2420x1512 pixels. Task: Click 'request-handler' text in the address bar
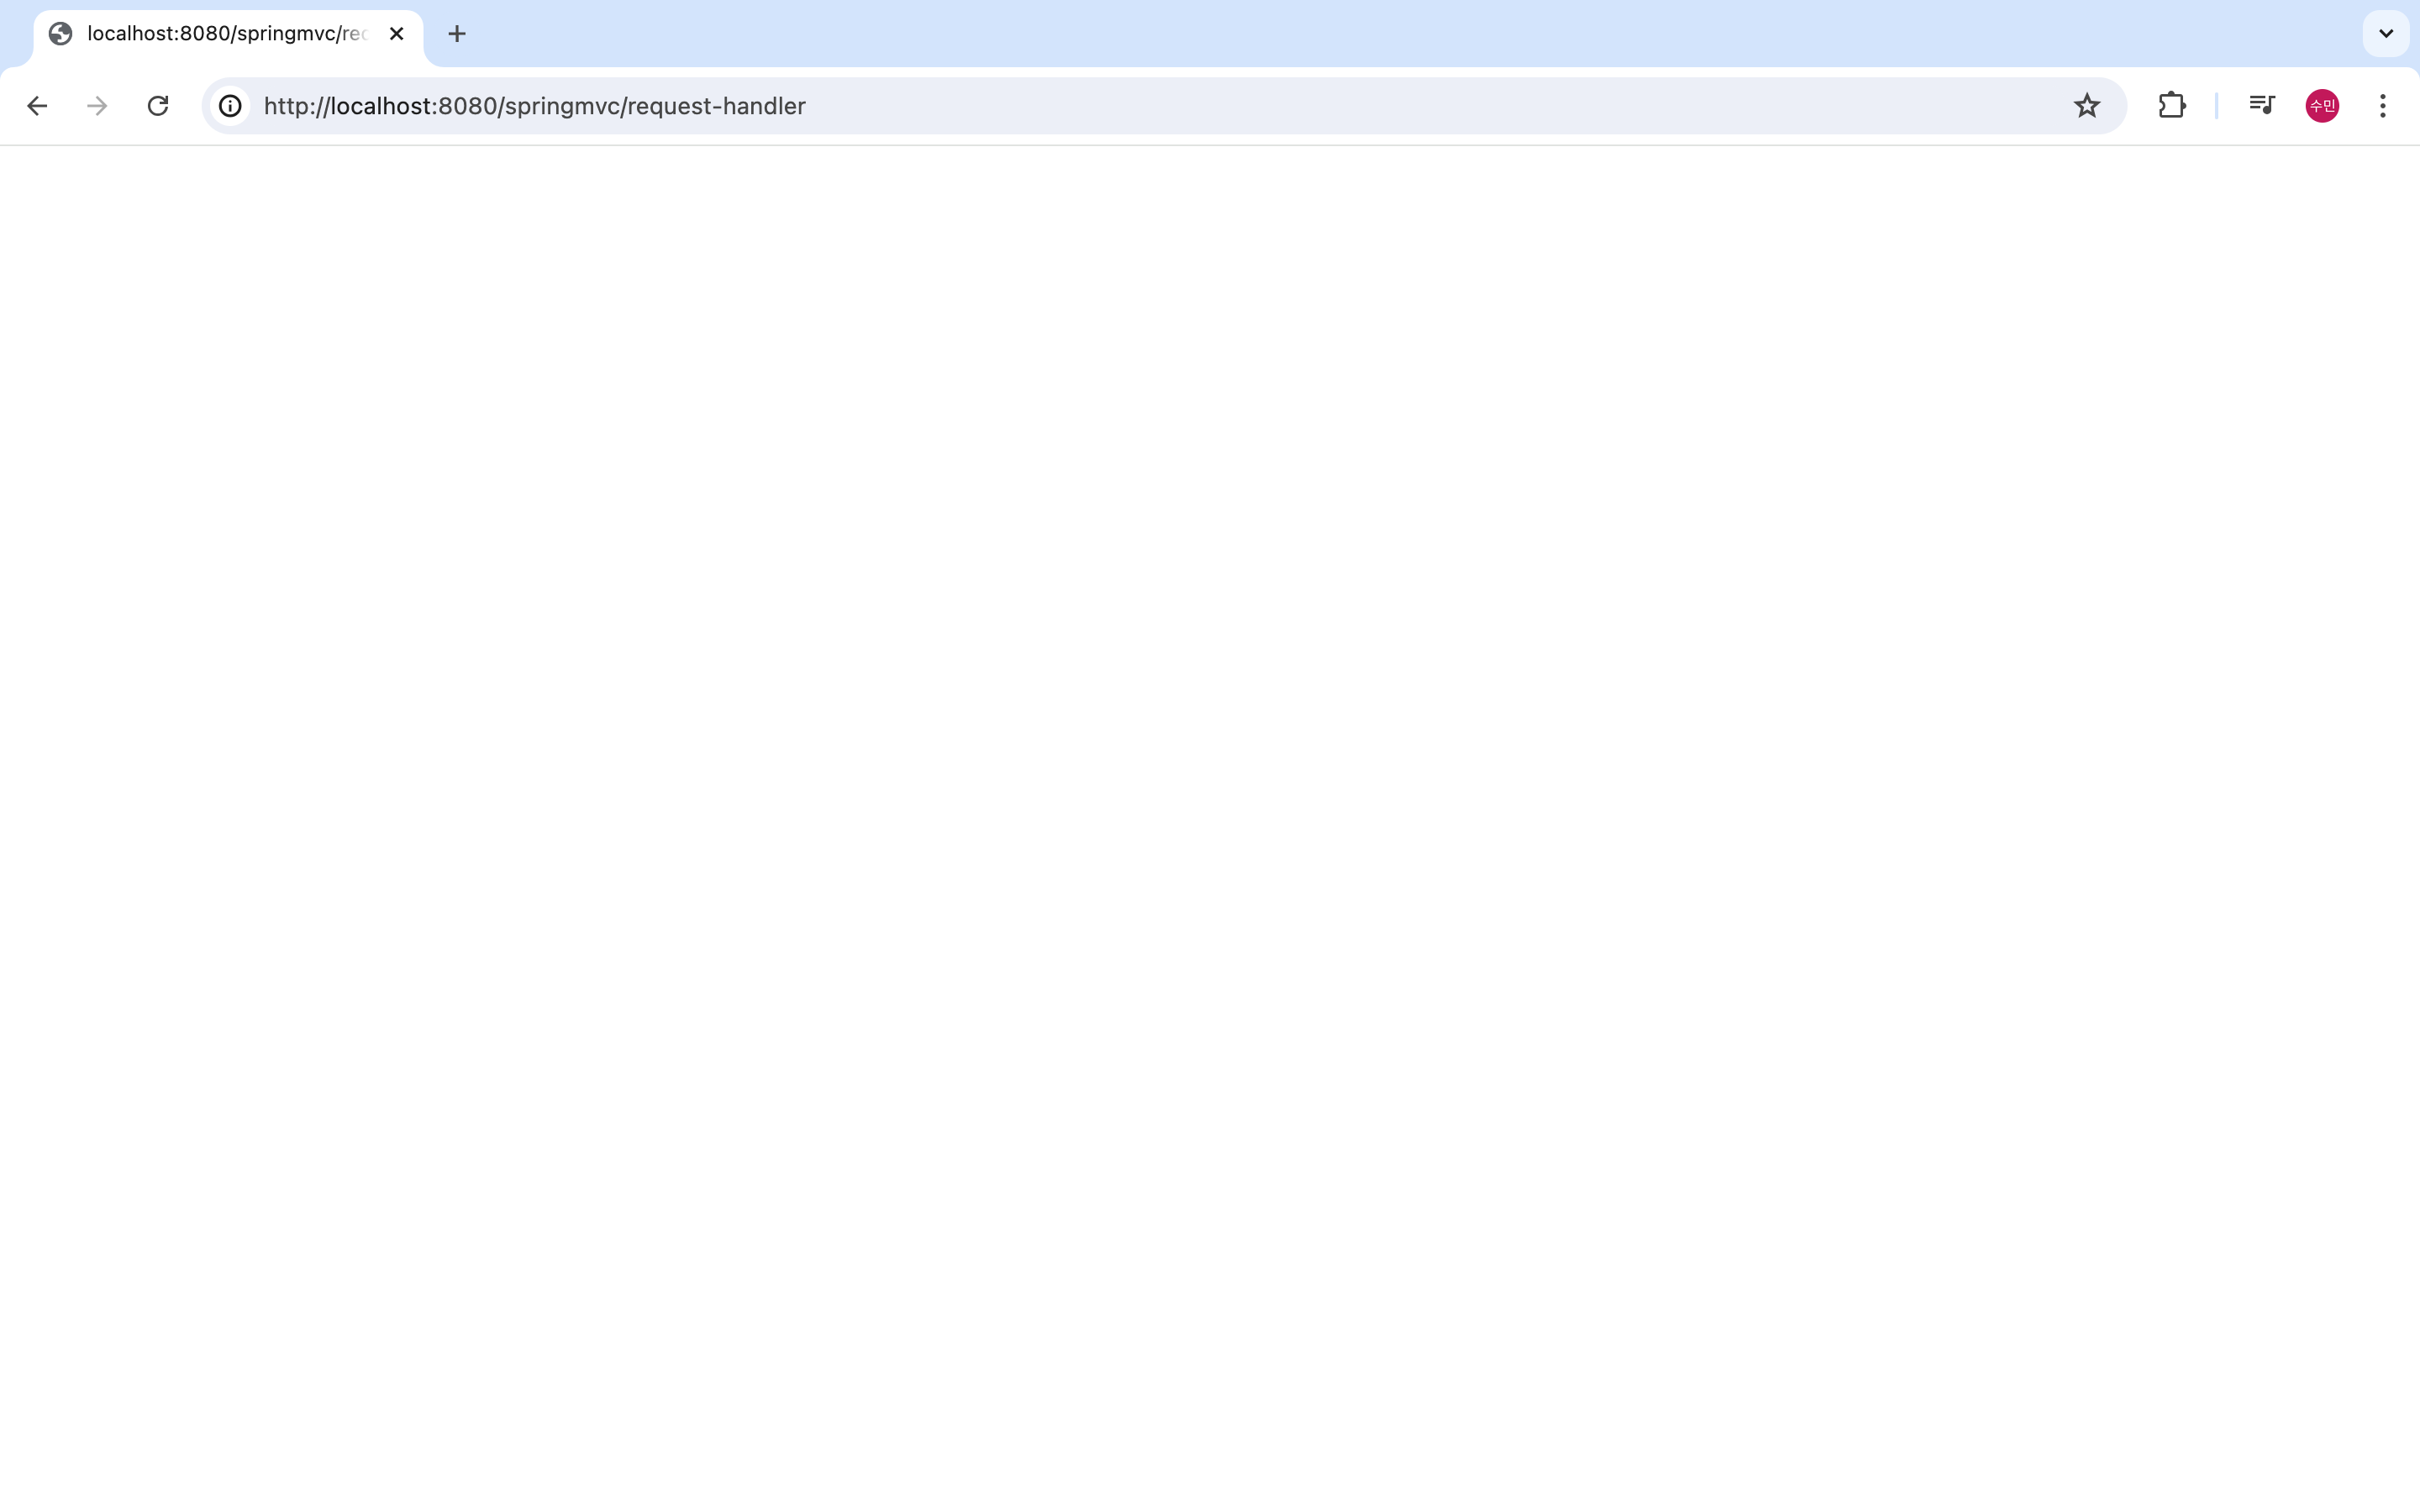[x=716, y=106]
